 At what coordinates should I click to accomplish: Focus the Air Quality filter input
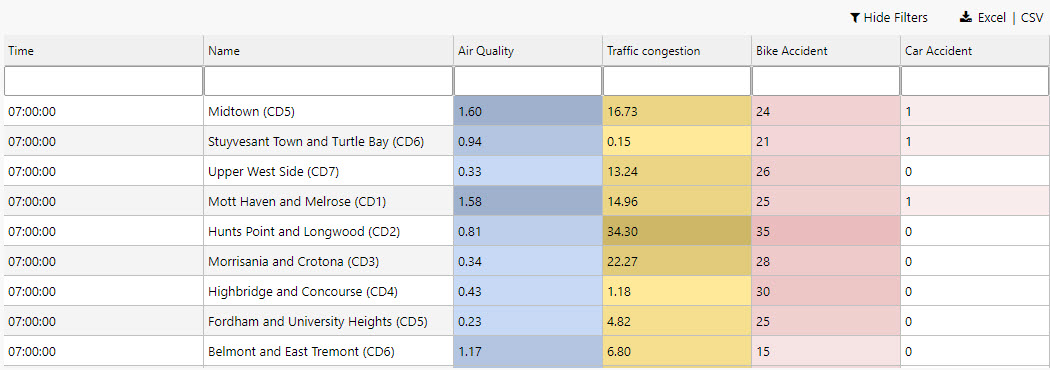[x=528, y=81]
